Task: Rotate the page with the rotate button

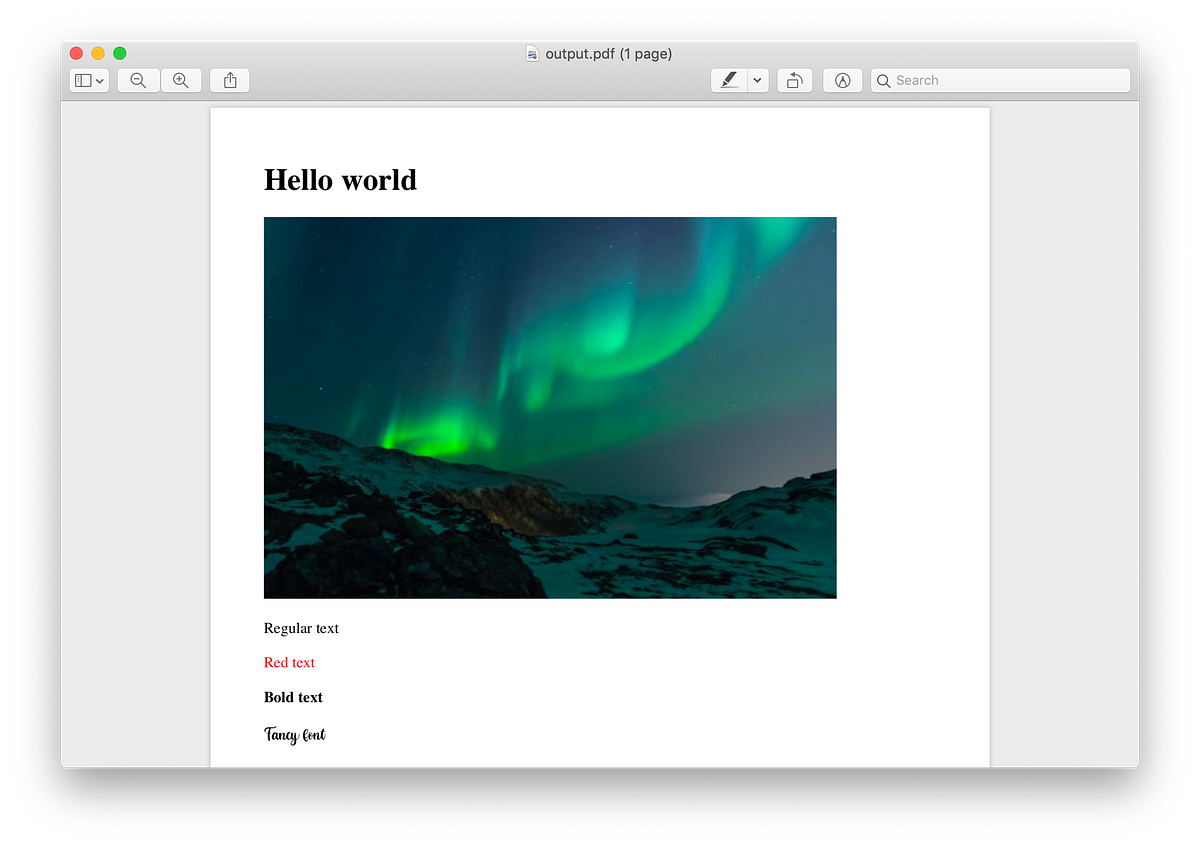Action: tap(794, 81)
